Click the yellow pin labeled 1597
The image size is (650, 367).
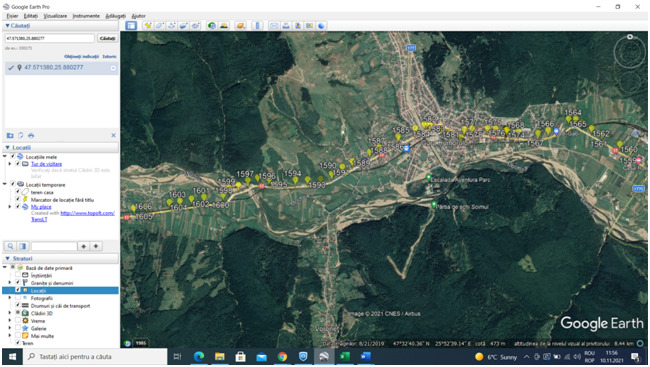tap(247, 180)
